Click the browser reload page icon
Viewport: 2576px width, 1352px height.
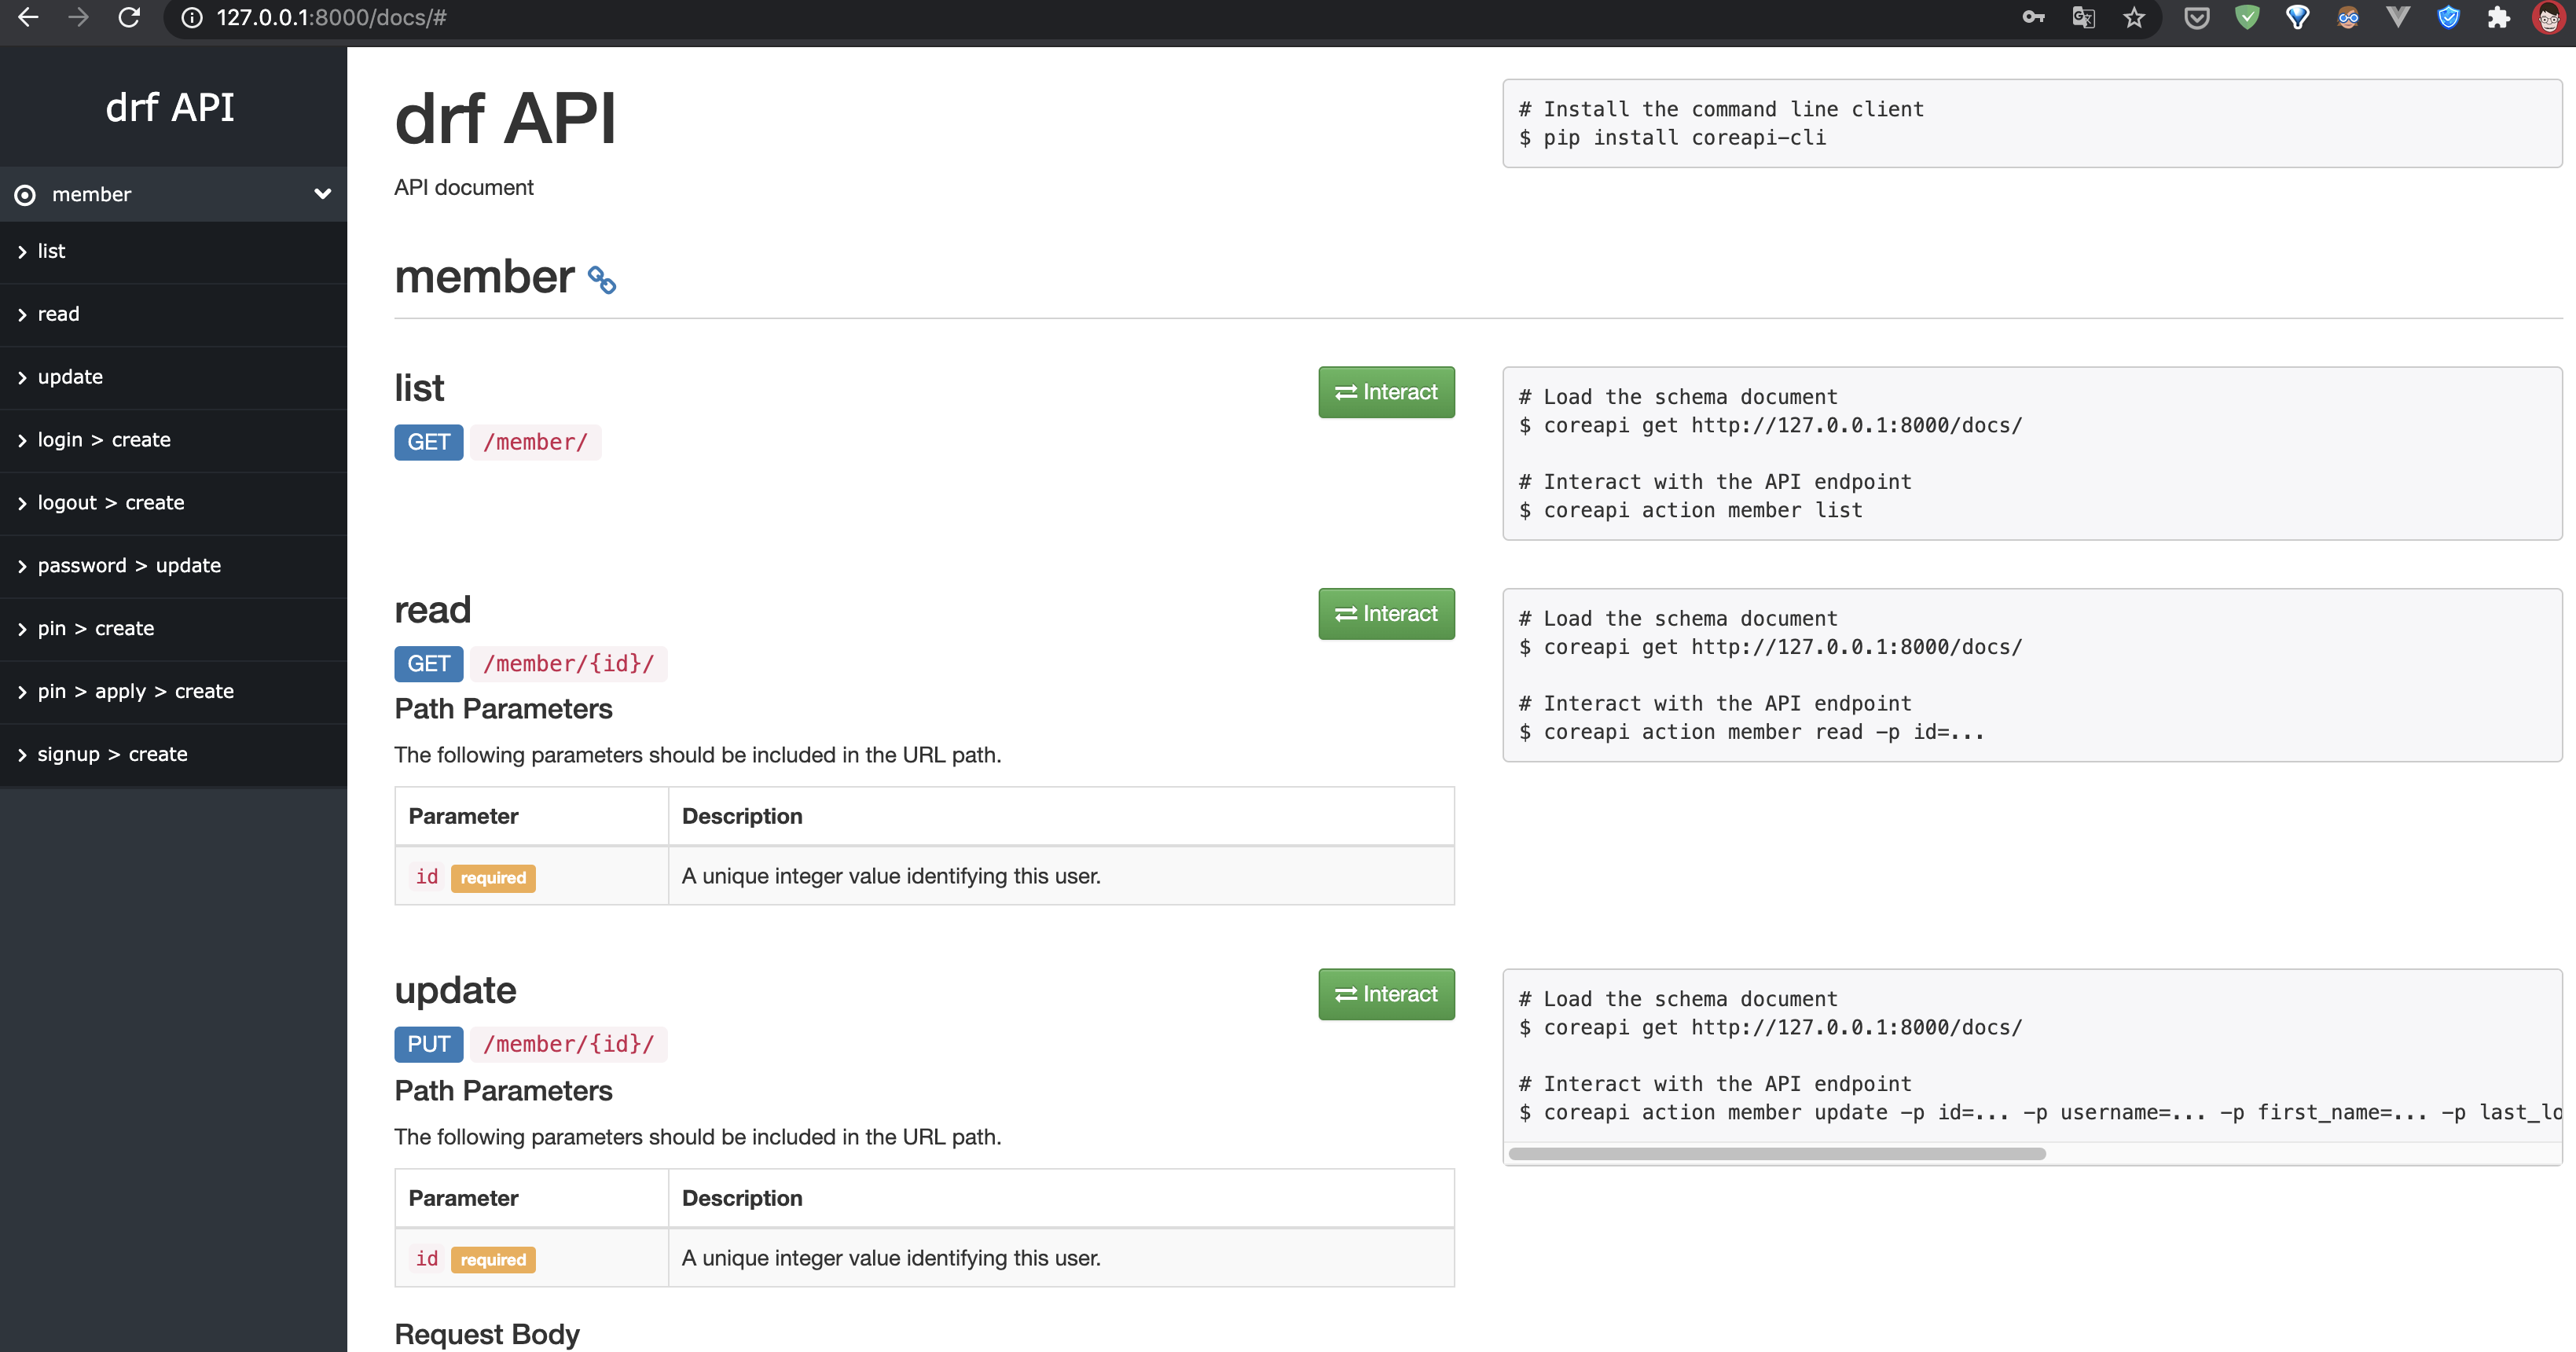point(129,18)
